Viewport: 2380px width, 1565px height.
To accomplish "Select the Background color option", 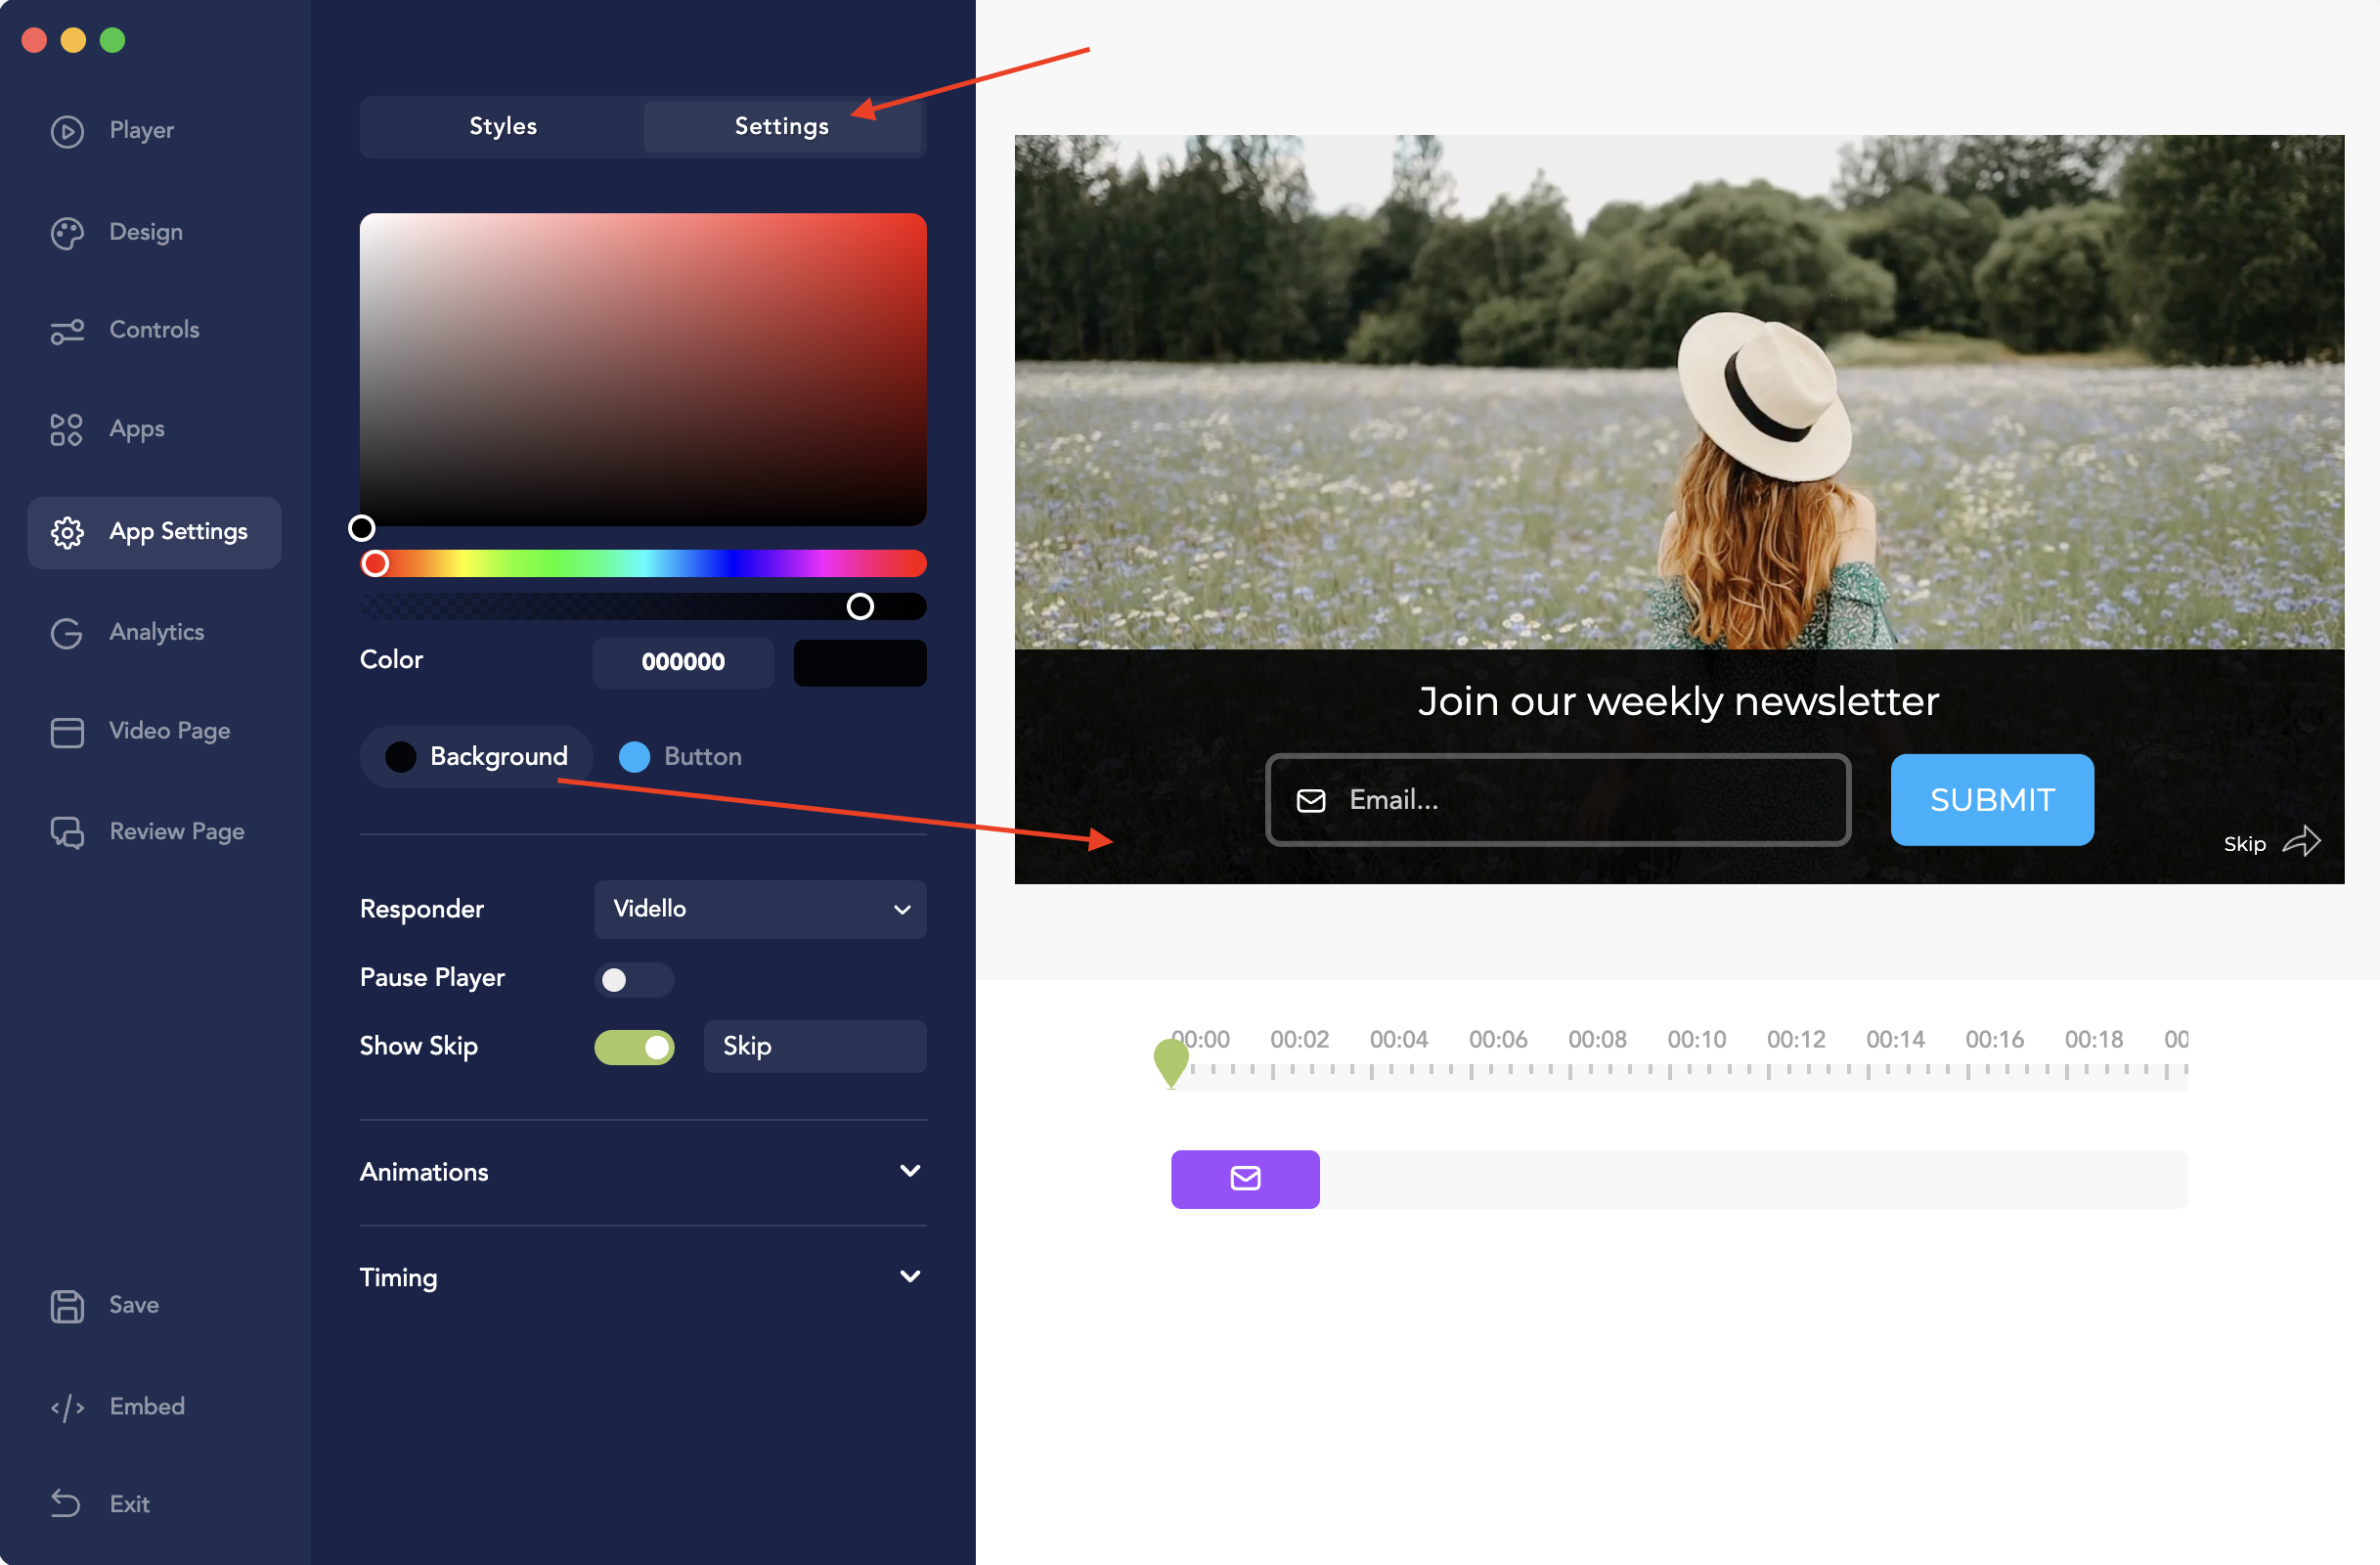I will coord(477,757).
